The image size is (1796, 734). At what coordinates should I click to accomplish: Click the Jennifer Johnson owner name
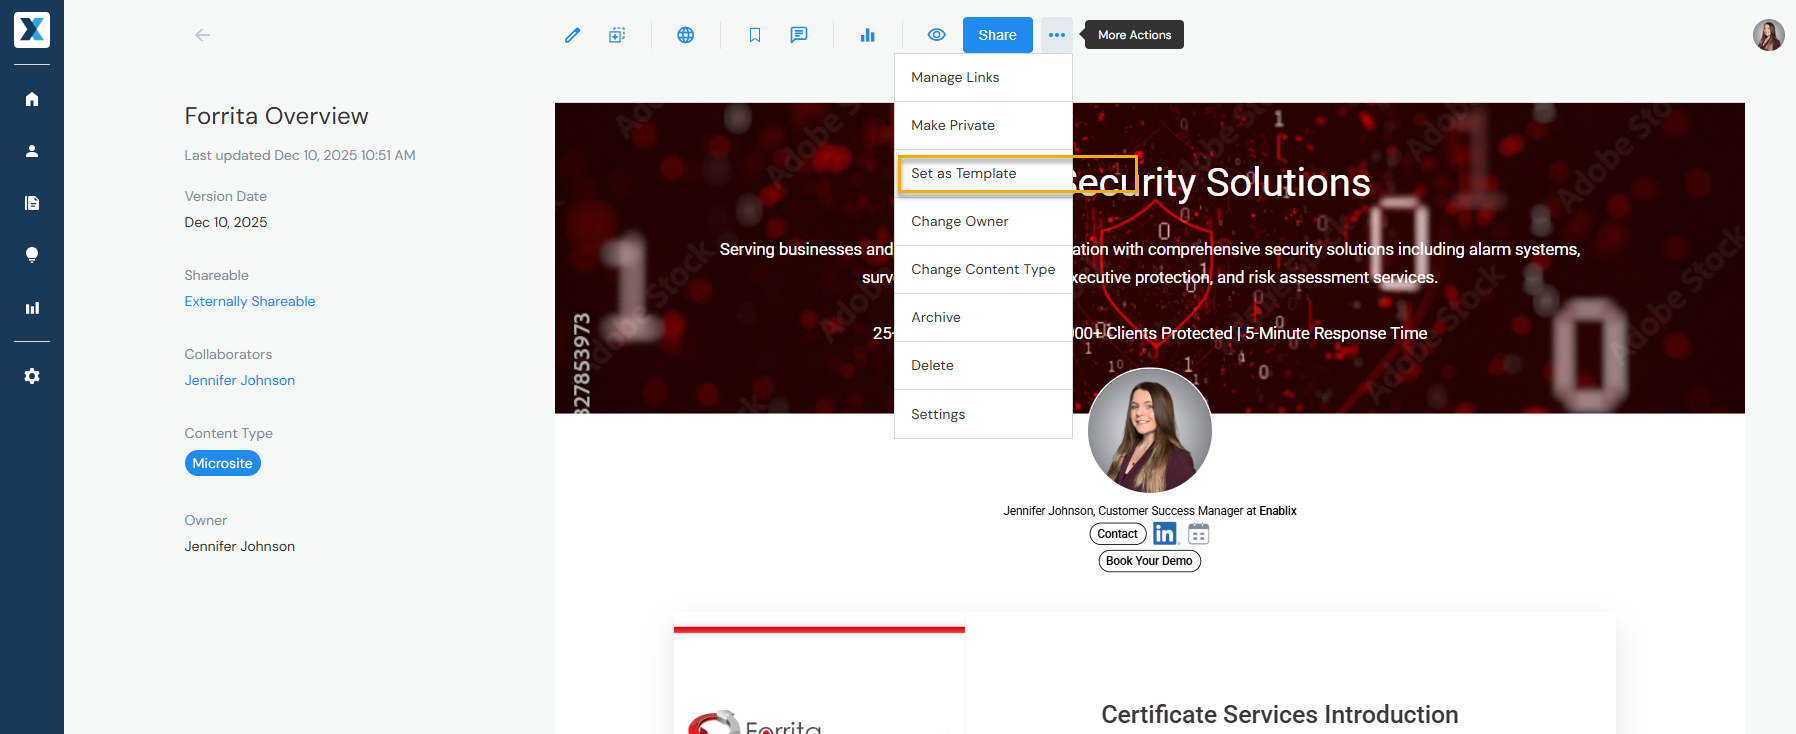(240, 546)
